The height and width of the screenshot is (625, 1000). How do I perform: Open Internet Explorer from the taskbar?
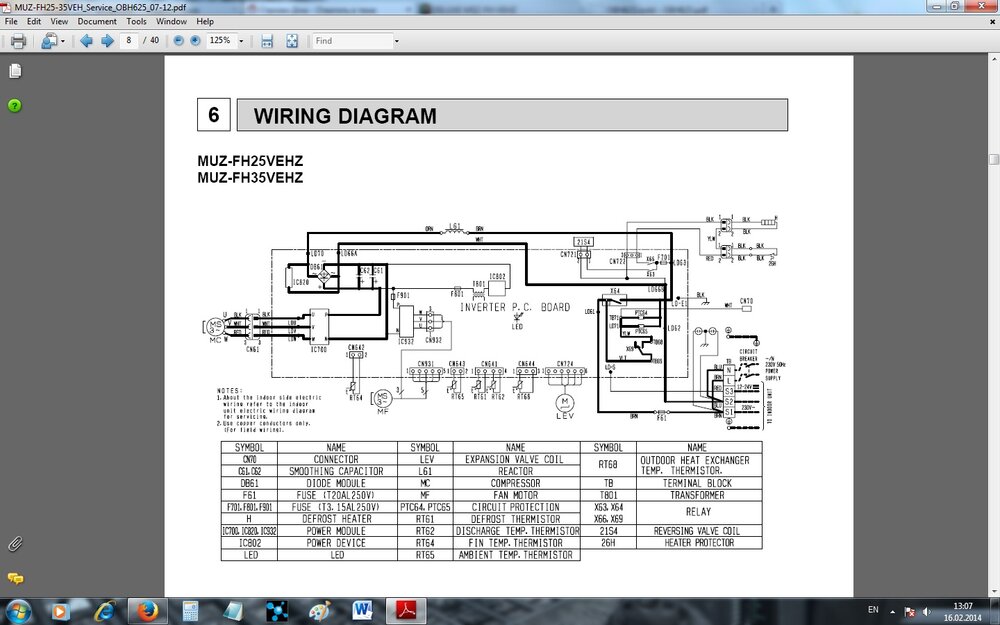tap(104, 612)
